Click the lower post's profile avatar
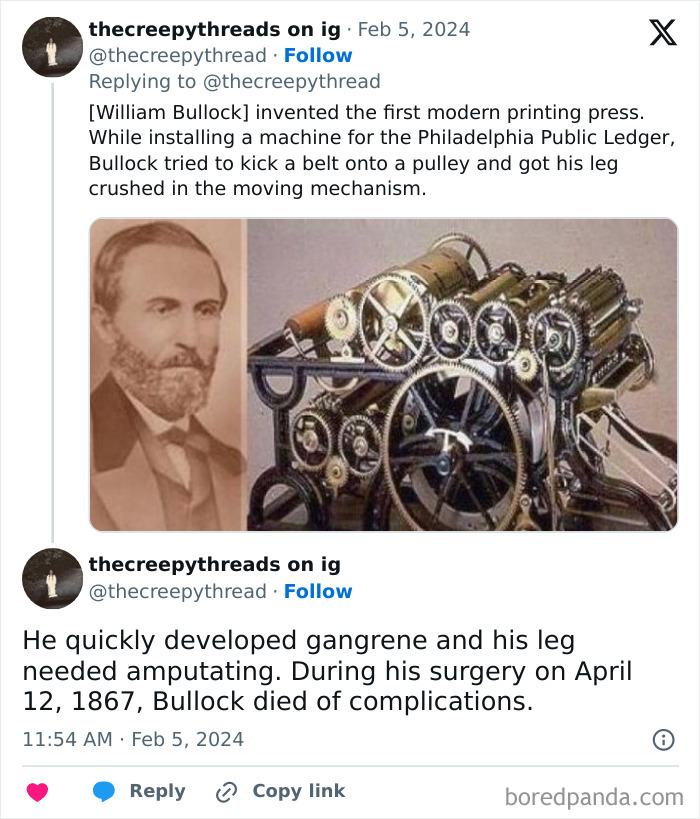The image size is (700, 819). 51,578
